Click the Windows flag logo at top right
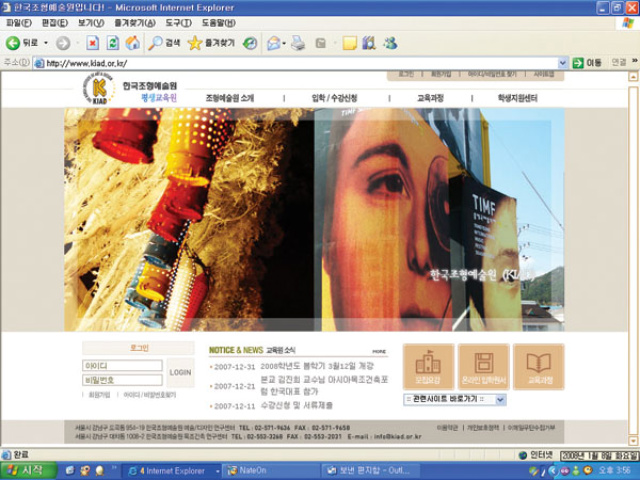Image resolution: width=640 pixels, height=480 pixels. [x=628, y=23]
